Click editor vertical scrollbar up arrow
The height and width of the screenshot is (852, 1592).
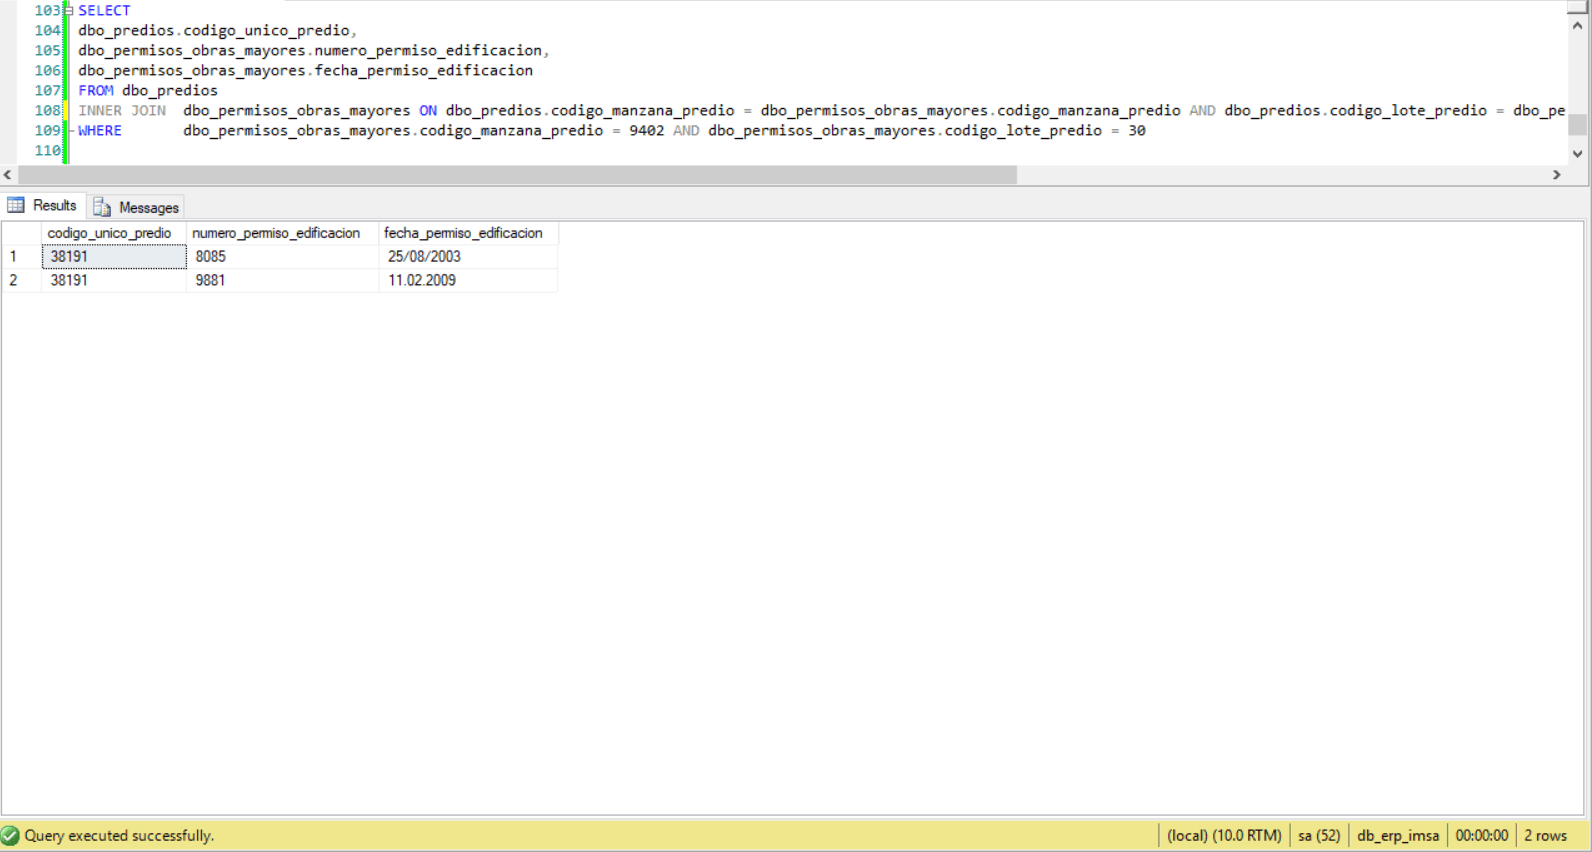[x=1578, y=25]
